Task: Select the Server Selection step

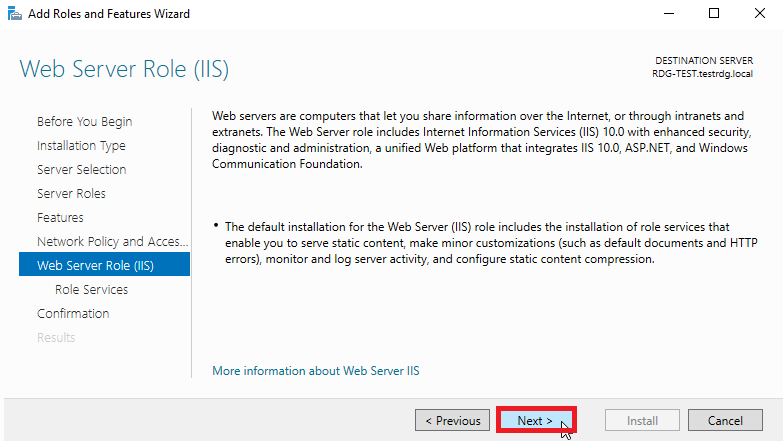Action: (81, 169)
